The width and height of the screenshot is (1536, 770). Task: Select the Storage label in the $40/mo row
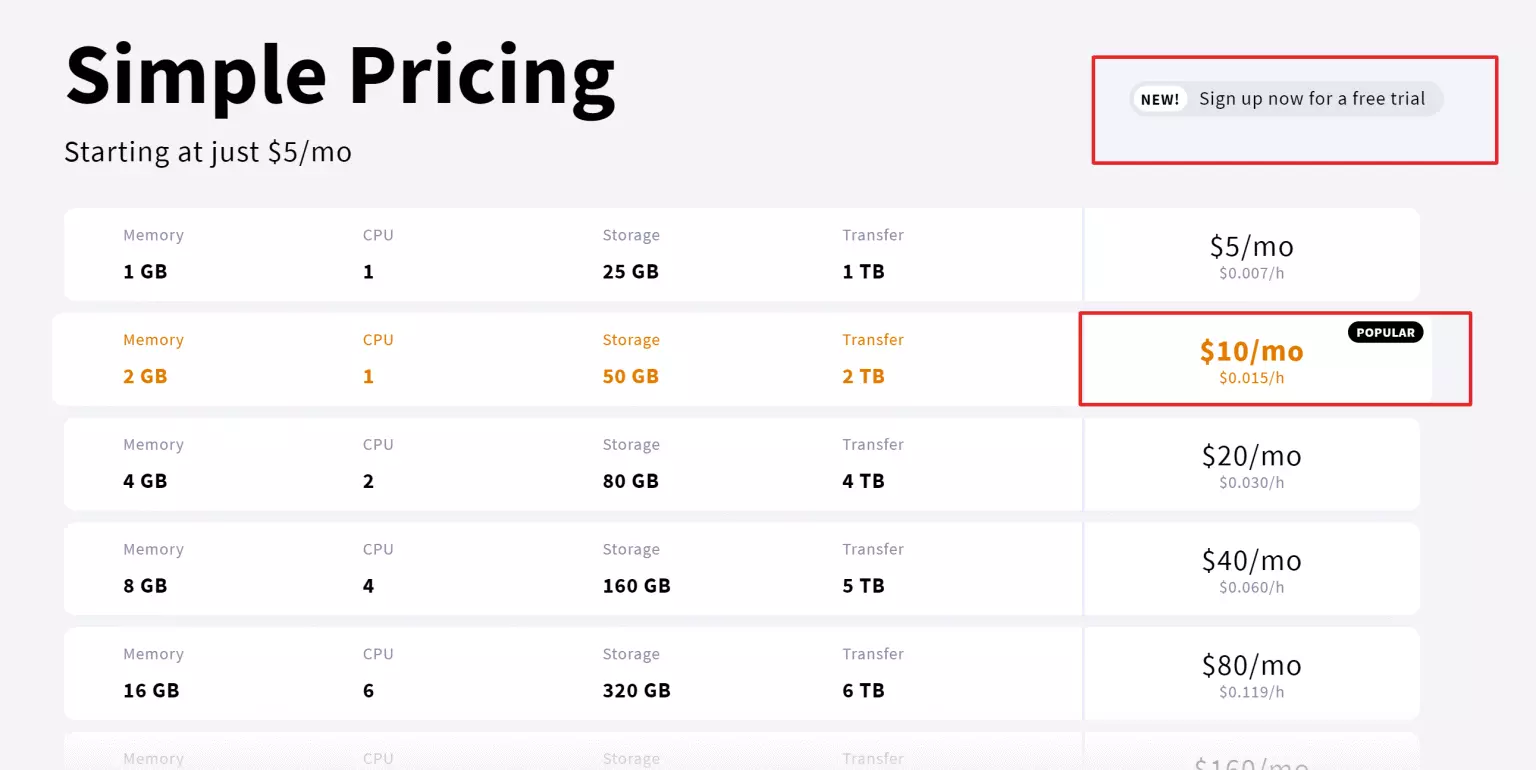pos(631,549)
